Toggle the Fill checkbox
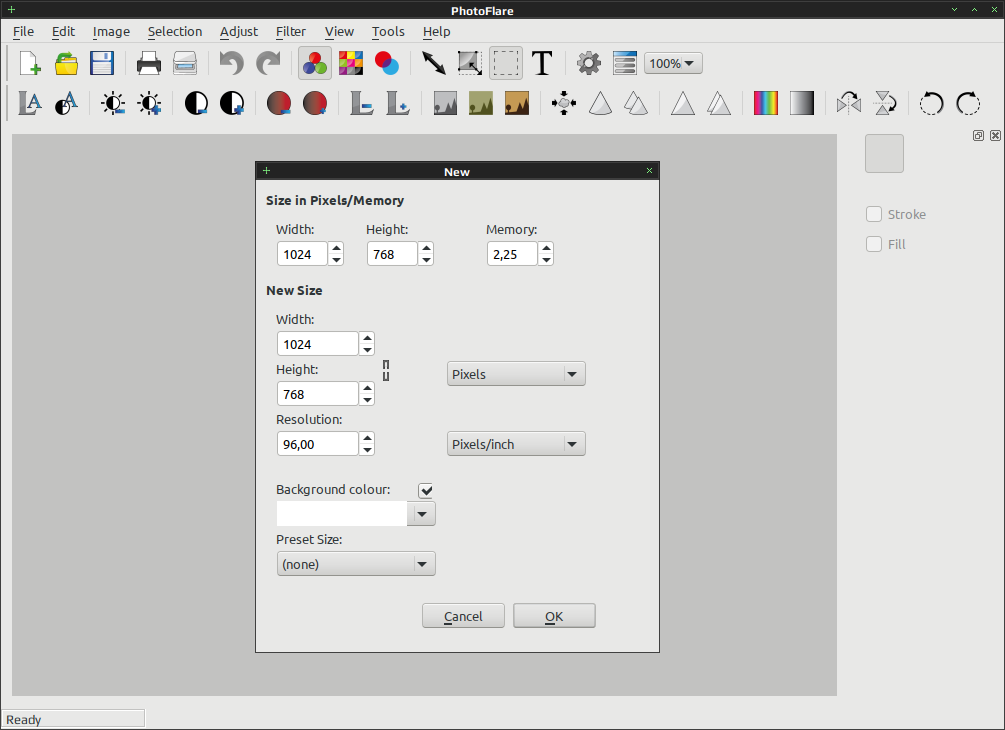 (x=874, y=244)
